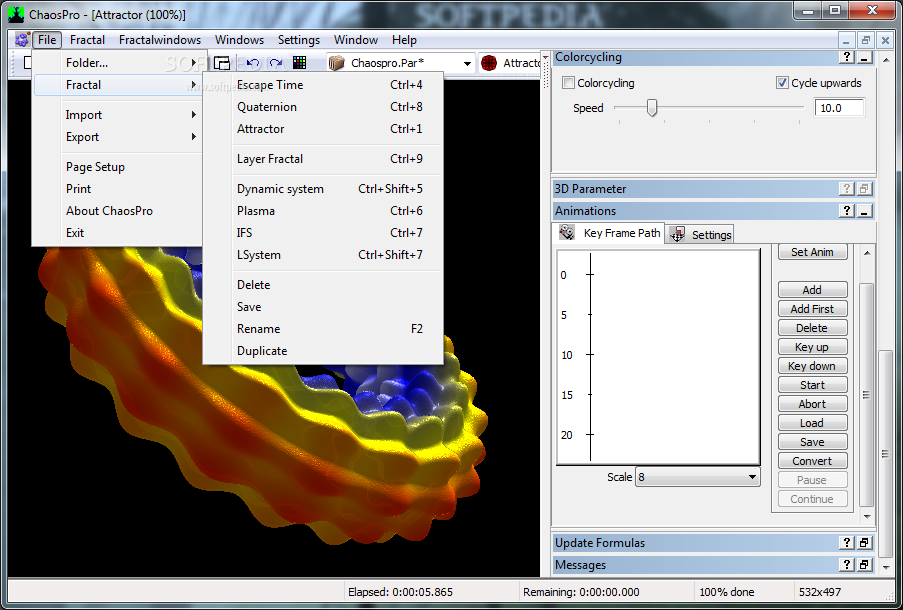The width and height of the screenshot is (903, 610).
Task: Click the 3D Parameter help question mark
Action: tap(847, 188)
